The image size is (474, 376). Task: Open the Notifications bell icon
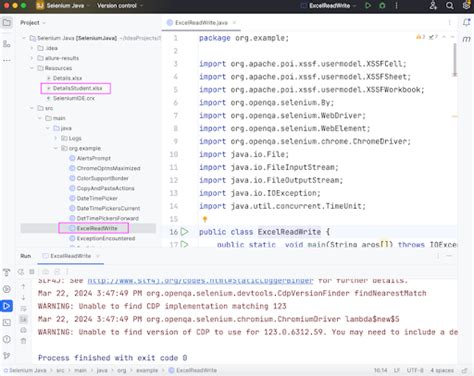coord(466,23)
